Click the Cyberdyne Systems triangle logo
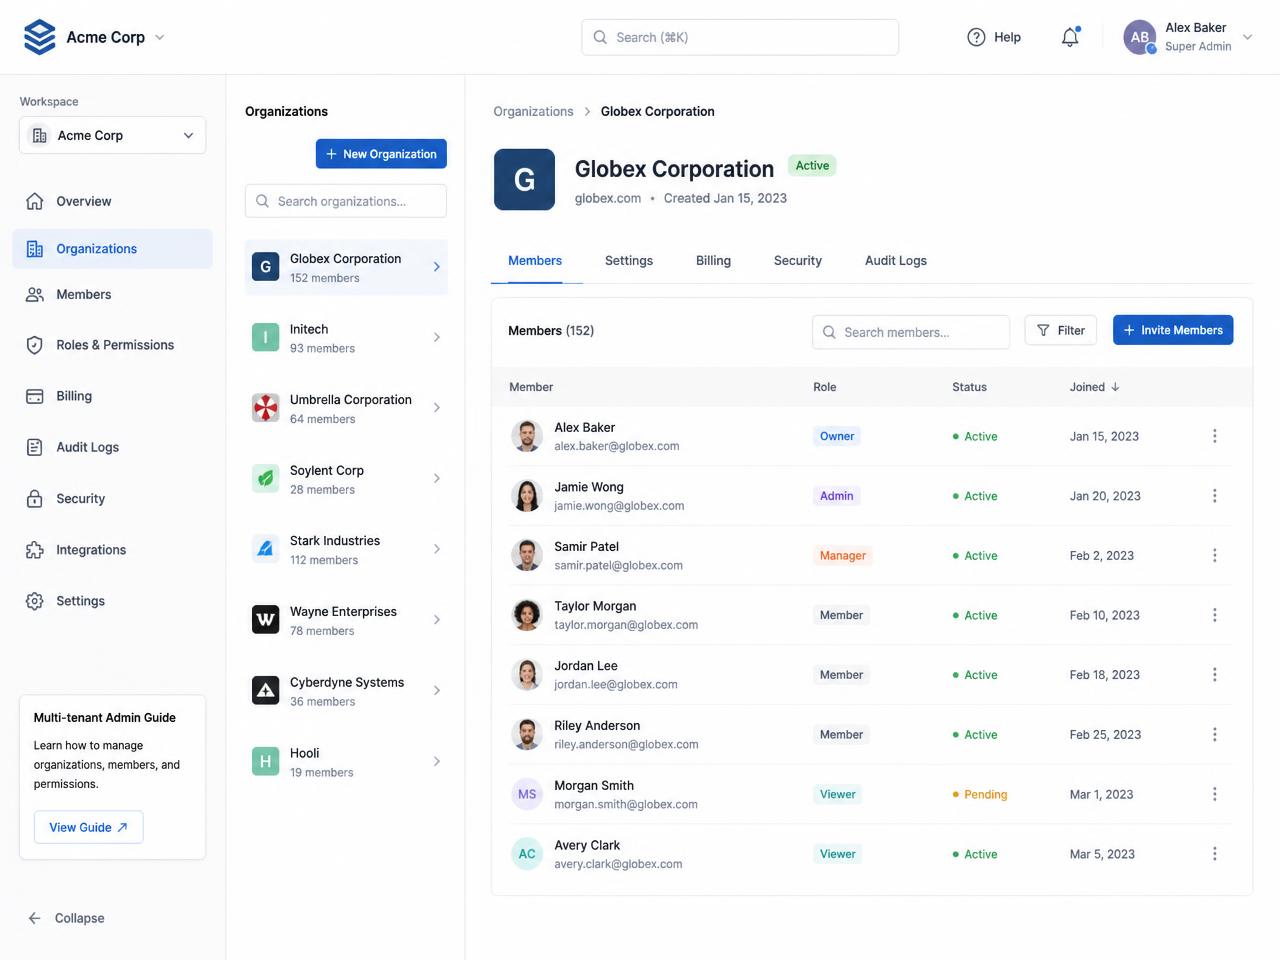Image resolution: width=1280 pixels, height=960 pixels. (x=265, y=691)
